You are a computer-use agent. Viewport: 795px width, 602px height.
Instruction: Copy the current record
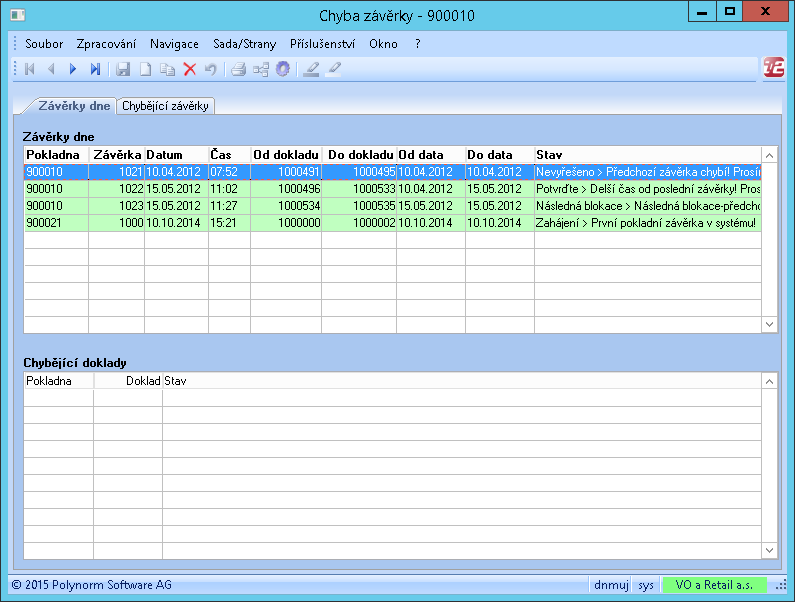pyautogui.click(x=167, y=69)
